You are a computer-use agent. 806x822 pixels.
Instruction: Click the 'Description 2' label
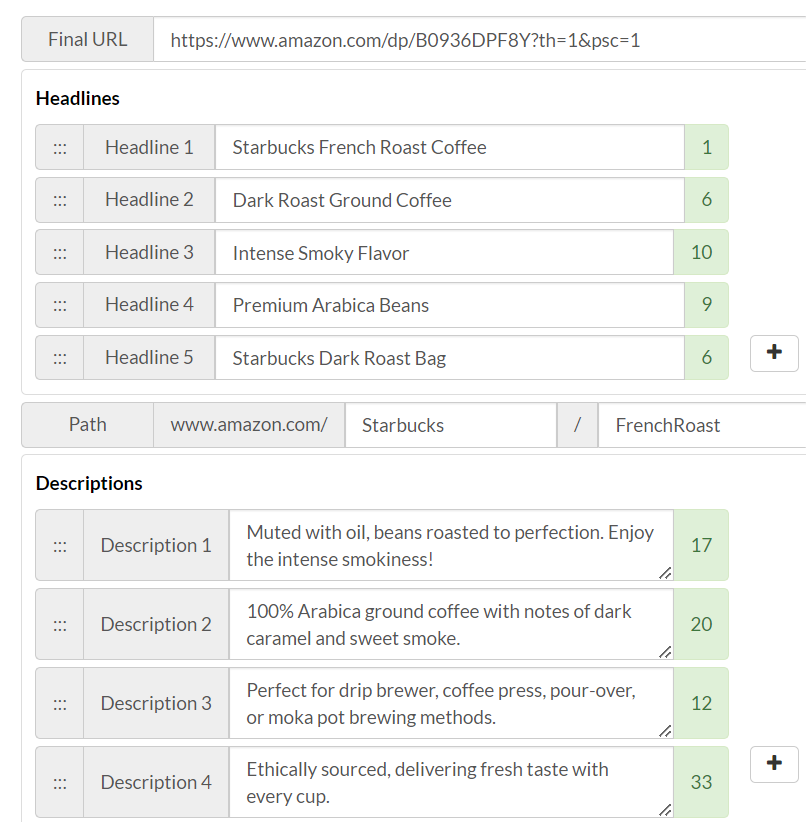[156, 624]
